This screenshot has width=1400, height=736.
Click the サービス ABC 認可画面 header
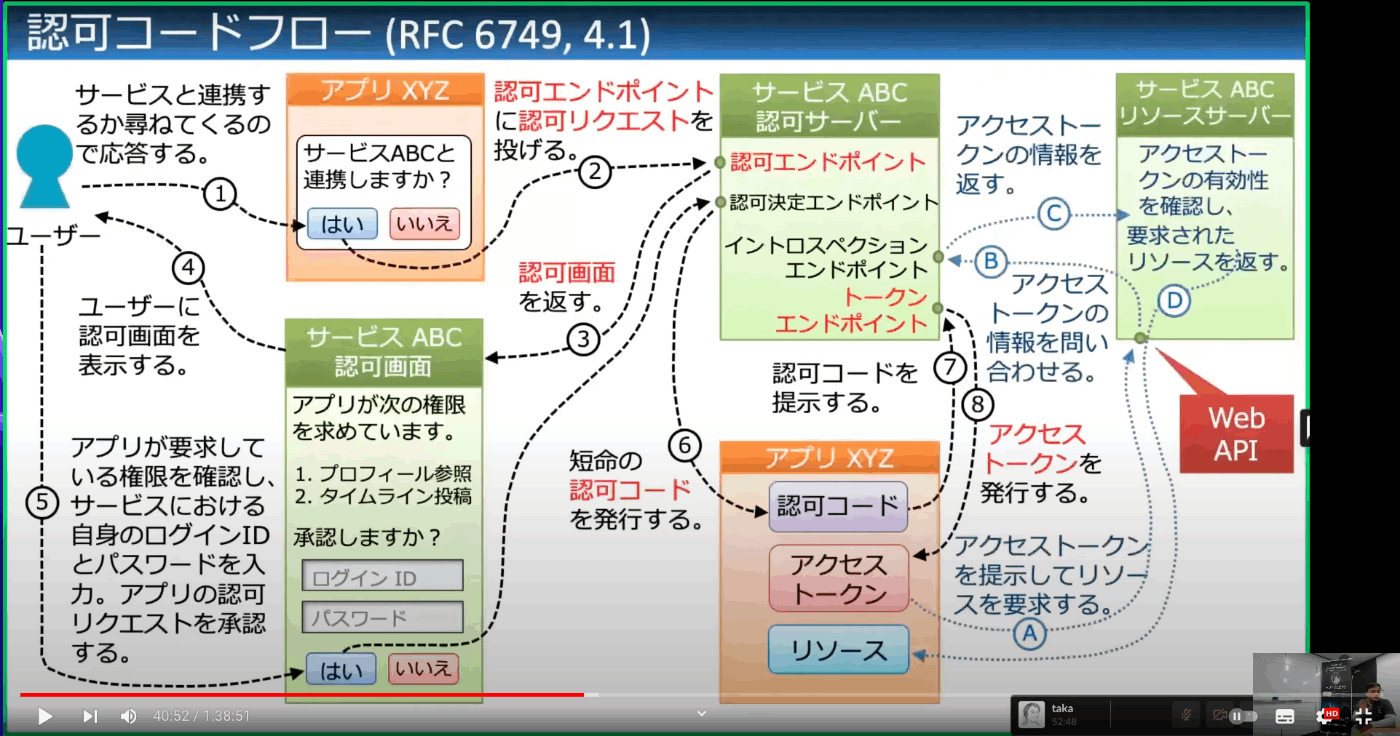pyautogui.click(x=383, y=352)
